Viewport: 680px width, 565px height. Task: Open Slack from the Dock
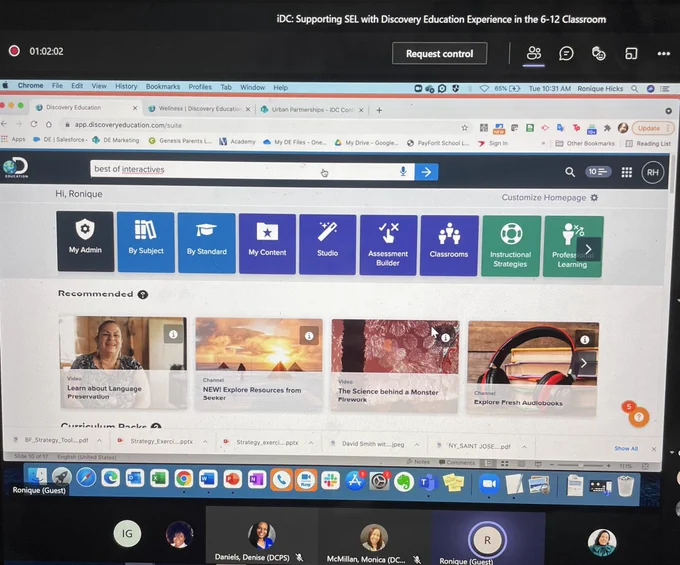pos(330,480)
